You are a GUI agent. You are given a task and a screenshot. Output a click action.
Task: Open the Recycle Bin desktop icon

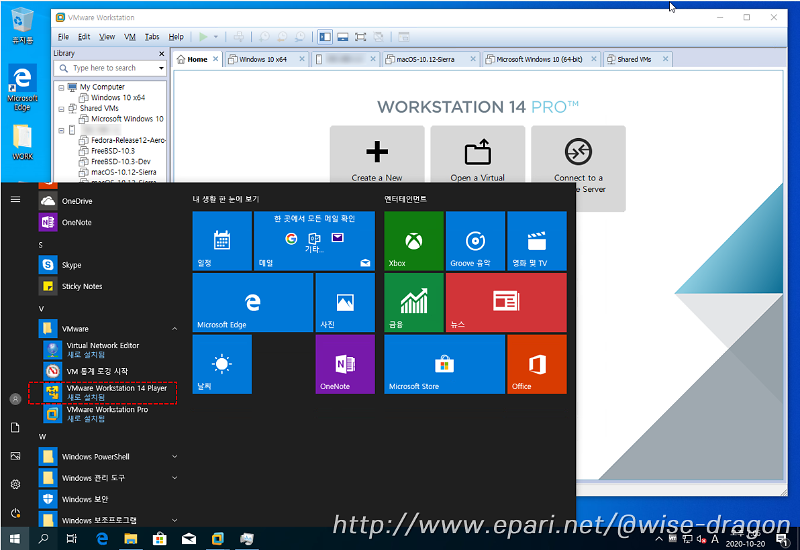pyautogui.click(x=22, y=26)
